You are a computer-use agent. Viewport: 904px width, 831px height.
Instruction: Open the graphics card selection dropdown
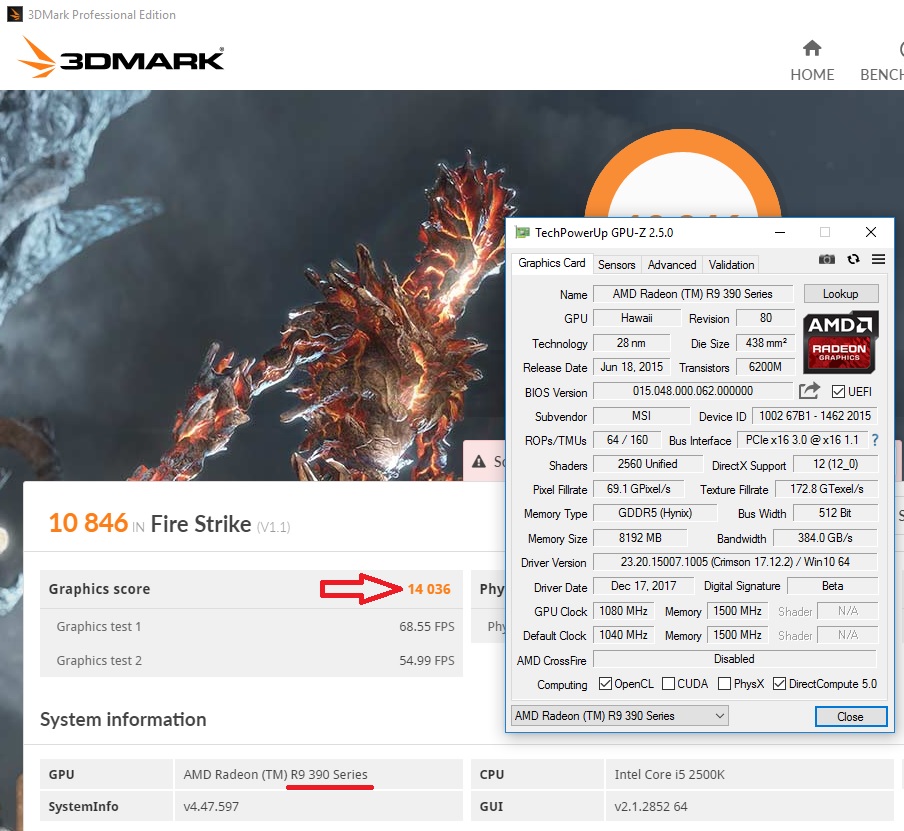click(620, 716)
